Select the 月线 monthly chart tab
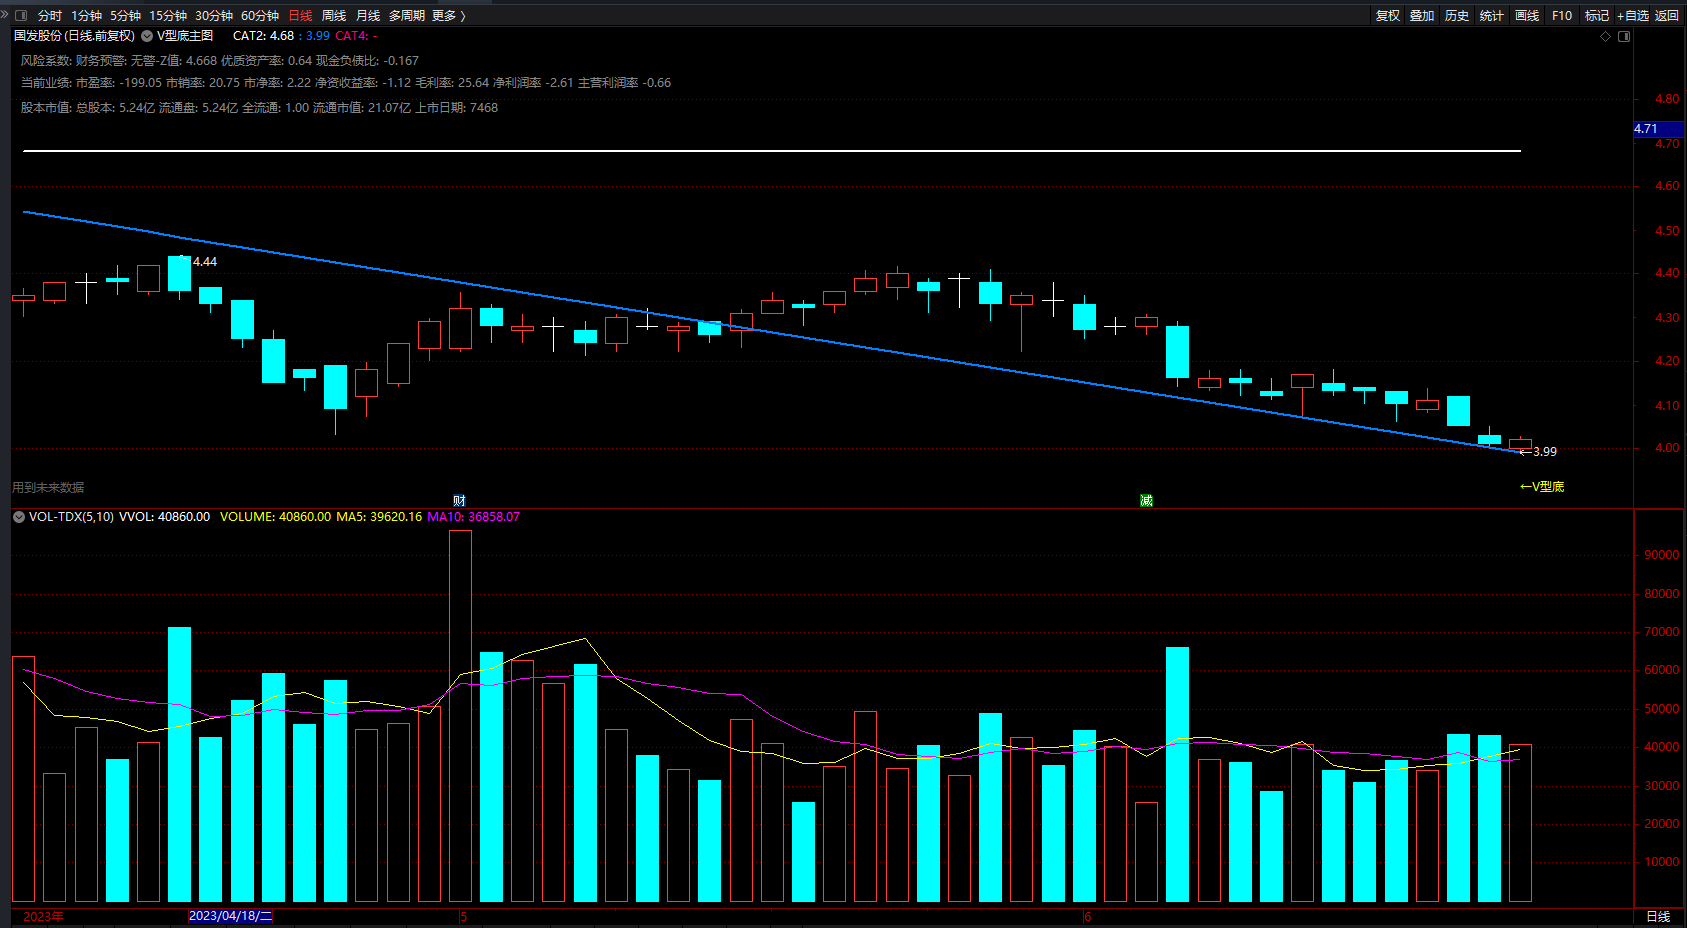 368,15
